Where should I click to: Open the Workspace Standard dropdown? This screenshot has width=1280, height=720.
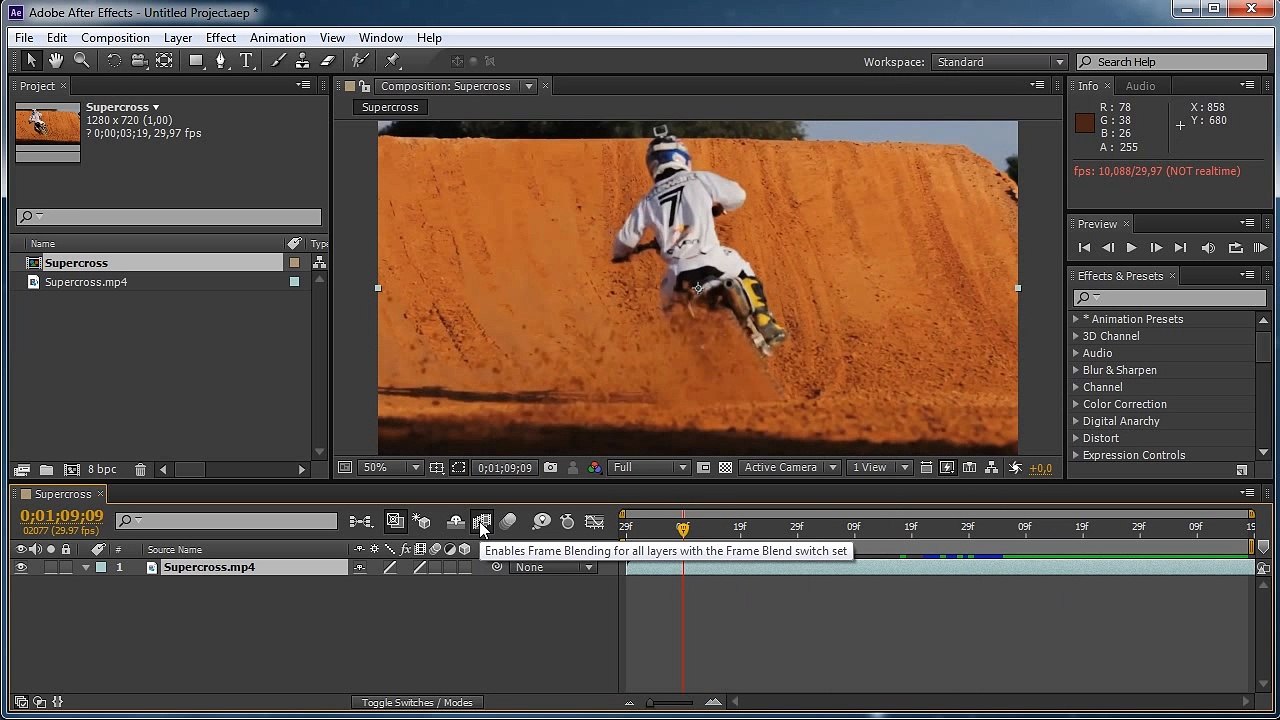coord(1000,62)
